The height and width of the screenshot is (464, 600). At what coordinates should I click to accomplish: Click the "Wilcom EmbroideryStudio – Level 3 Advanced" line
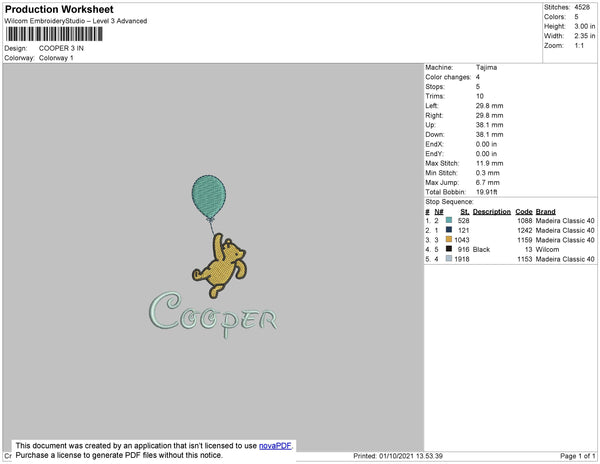[76, 21]
